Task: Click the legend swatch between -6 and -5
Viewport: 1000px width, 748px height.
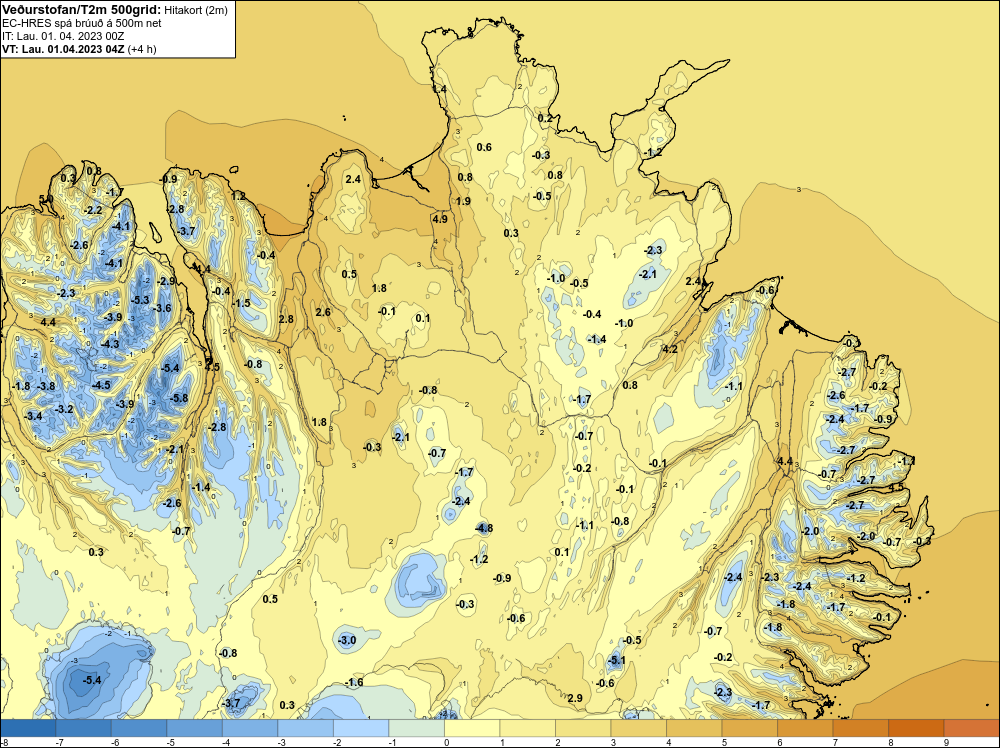Action: (139, 728)
